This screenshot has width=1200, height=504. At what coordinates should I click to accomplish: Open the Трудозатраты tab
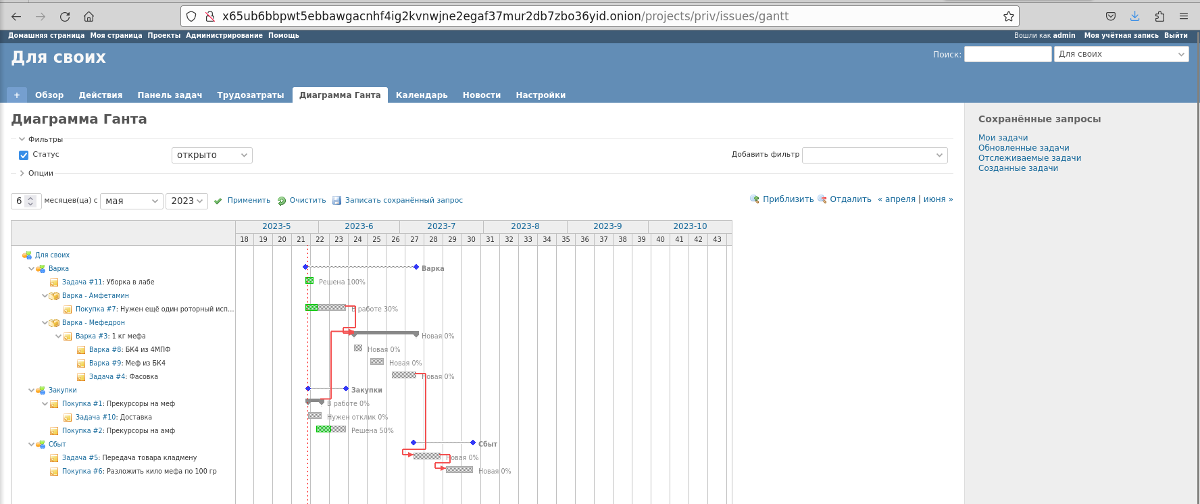click(x=250, y=95)
